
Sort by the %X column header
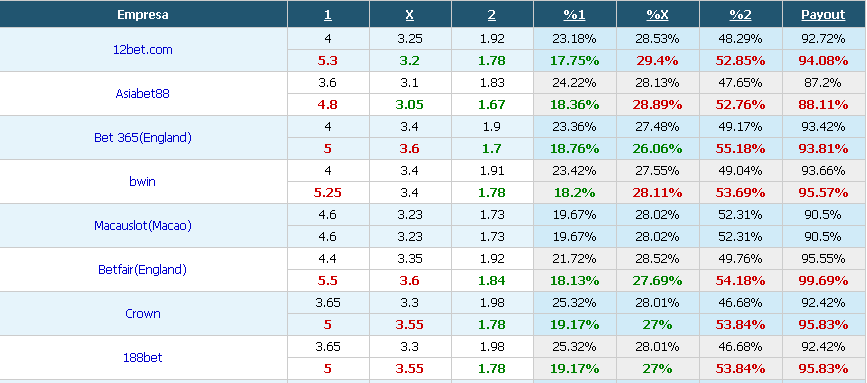(x=657, y=15)
